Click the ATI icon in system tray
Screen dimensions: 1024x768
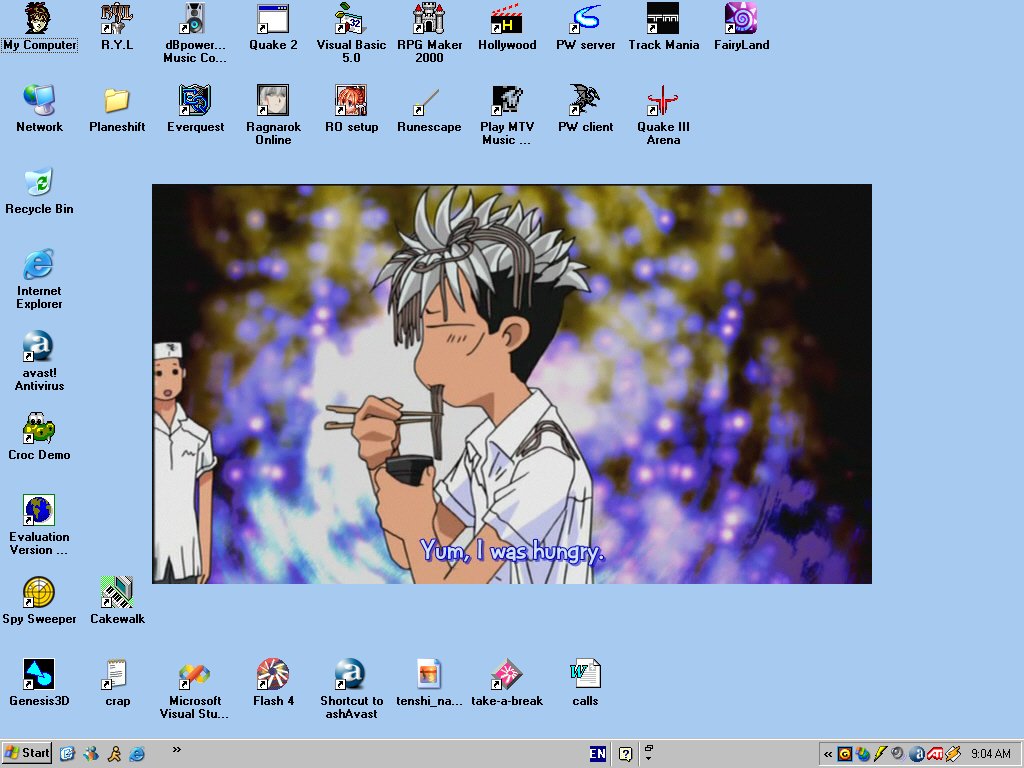coord(935,754)
